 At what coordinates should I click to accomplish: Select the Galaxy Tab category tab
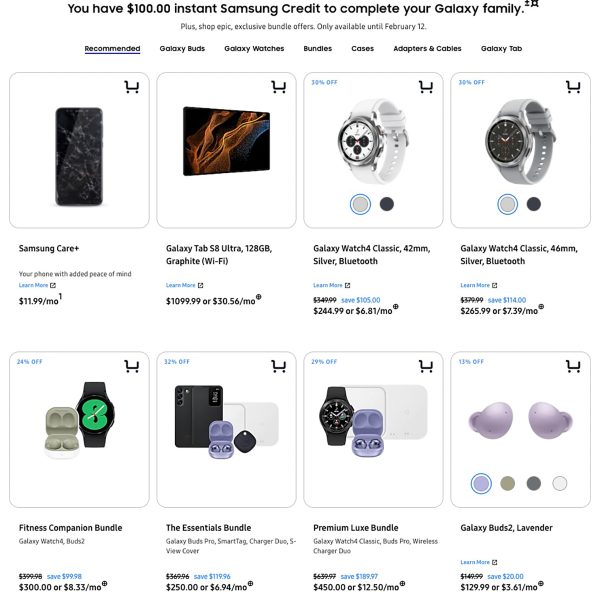coord(501,48)
